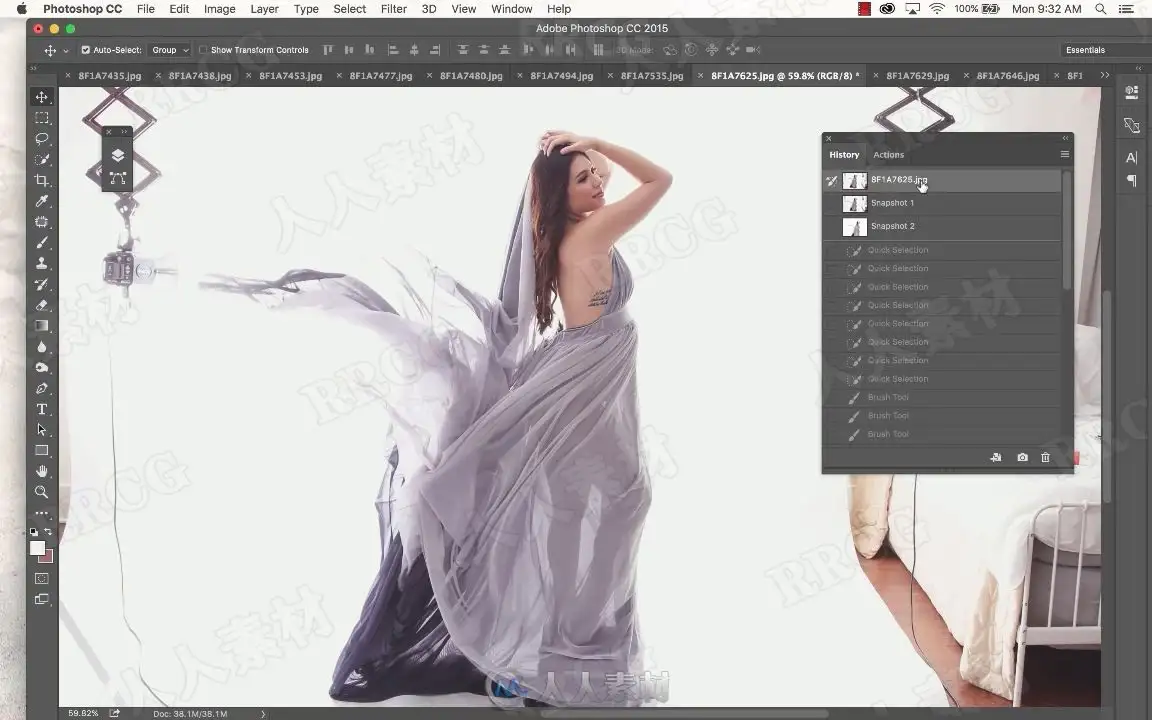The height and width of the screenshot is (720, 1152).
Task: Select the Rectangle shape tool
Action: coord(42,450)
